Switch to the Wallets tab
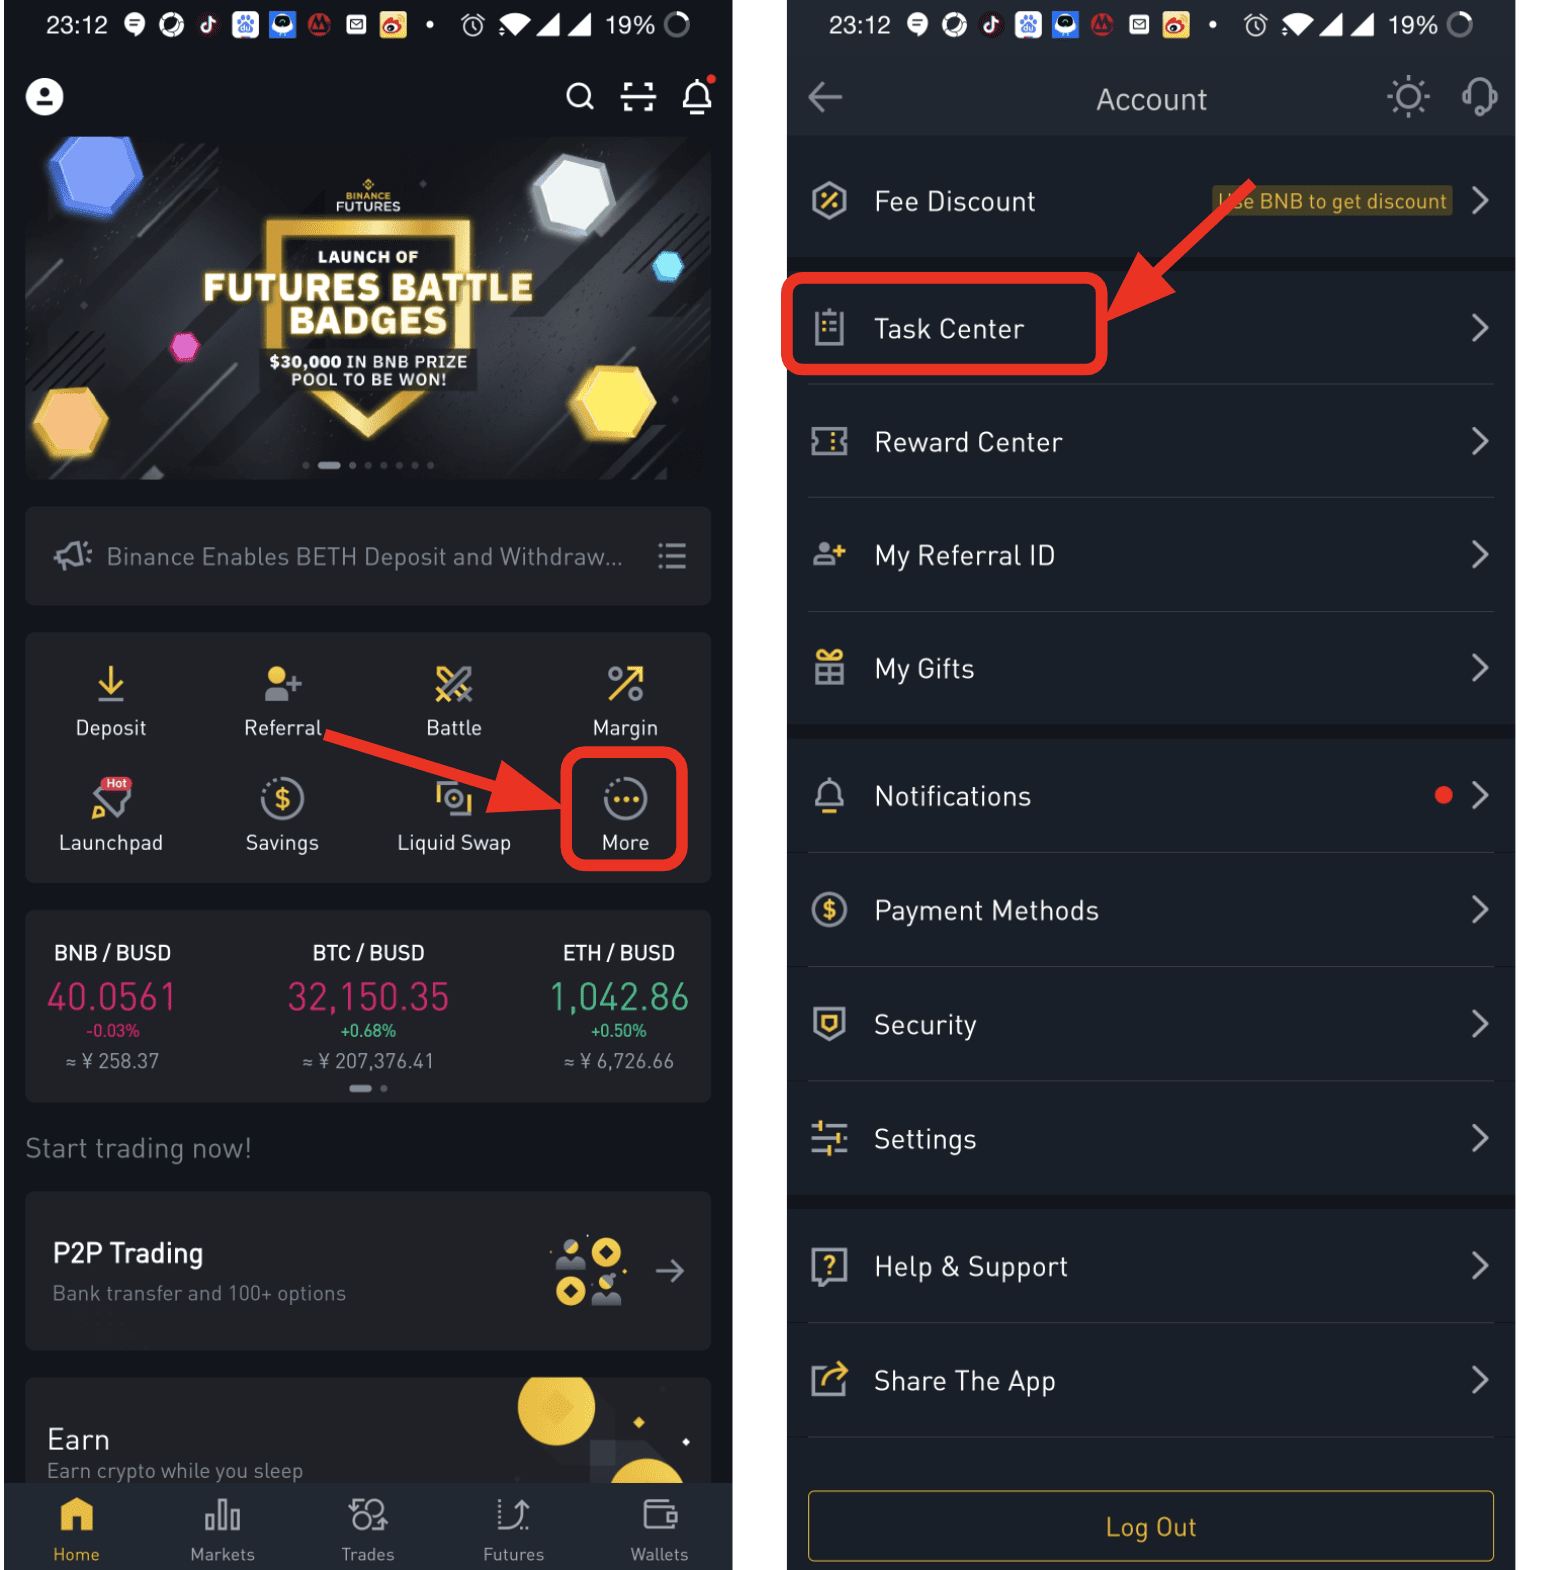 pyautogui.click(x=659, y=1530)
